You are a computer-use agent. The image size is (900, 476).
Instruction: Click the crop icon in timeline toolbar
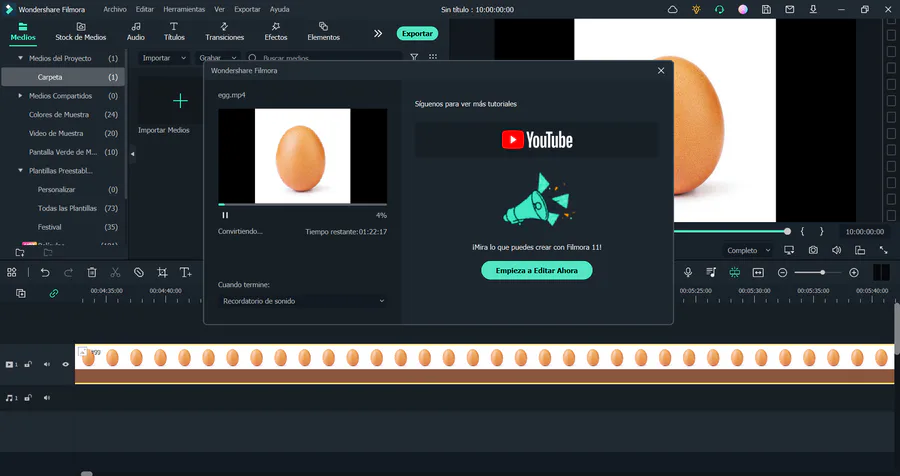click(x=162, y=273)
